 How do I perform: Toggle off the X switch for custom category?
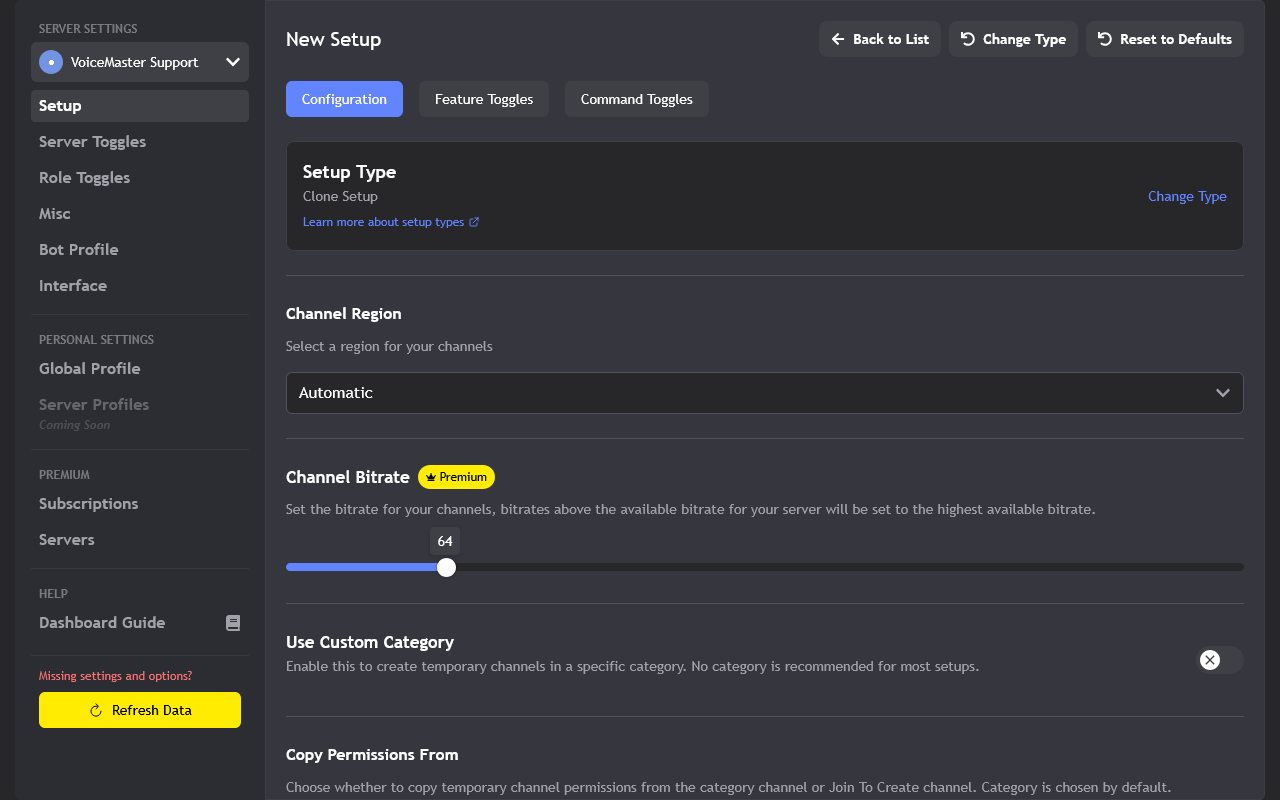1209,660
